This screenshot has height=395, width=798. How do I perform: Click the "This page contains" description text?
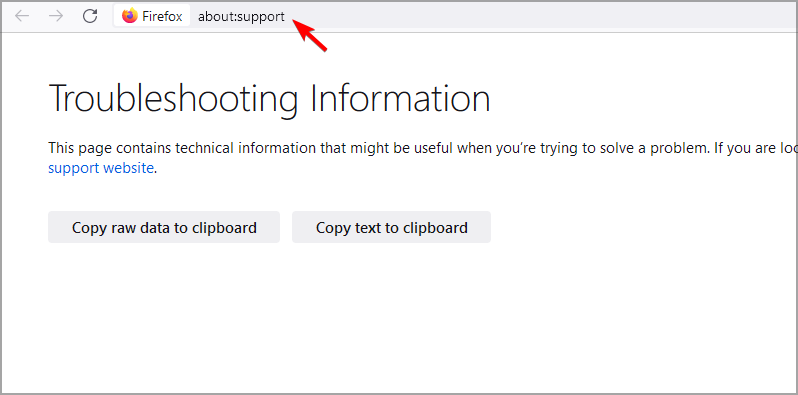110,148
